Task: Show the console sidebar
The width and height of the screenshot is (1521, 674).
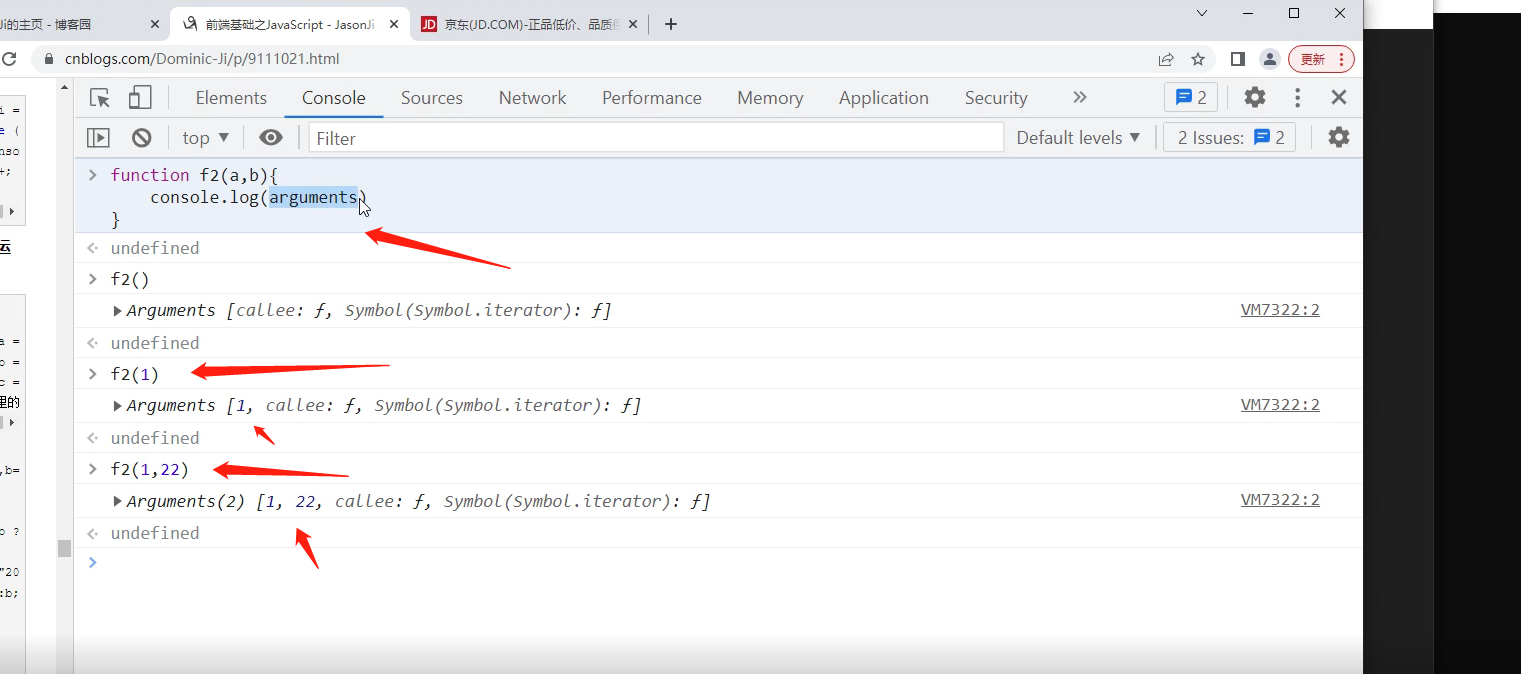Action: click(98, 138)
